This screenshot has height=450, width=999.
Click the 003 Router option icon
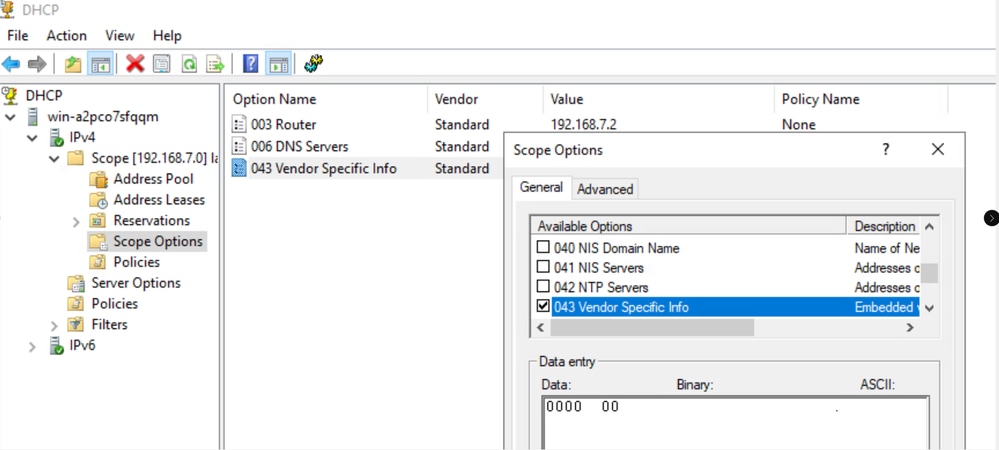point(239,124)
